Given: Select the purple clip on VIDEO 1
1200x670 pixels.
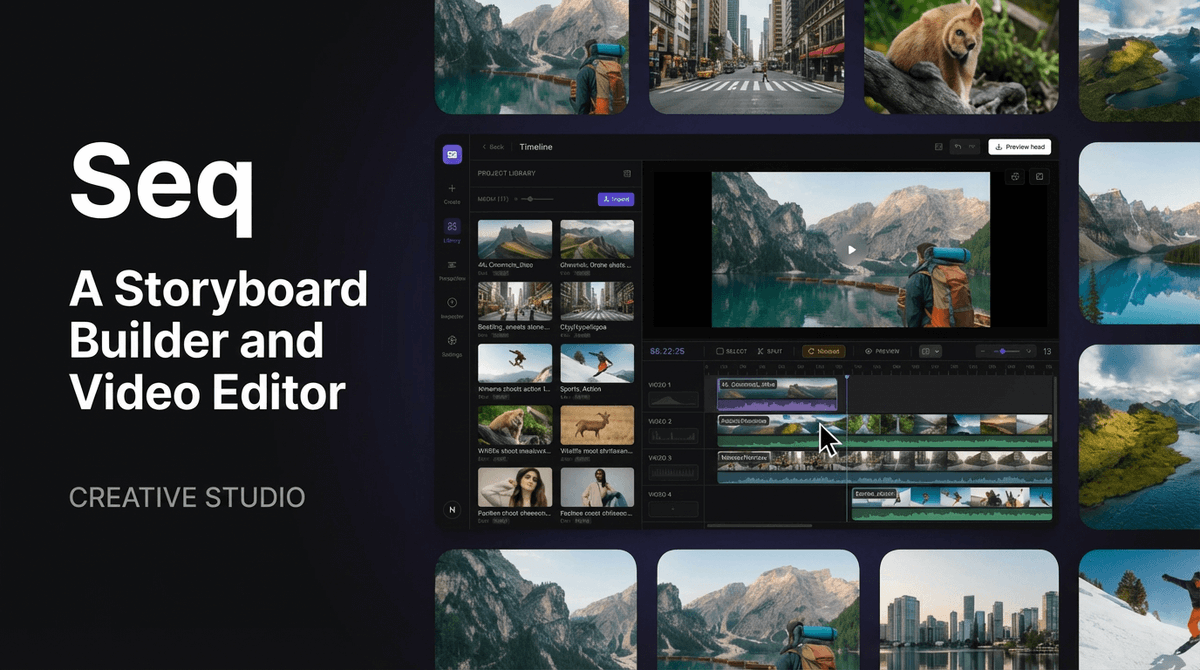Looking at the screenshot, I should click(x=777, y=394).
